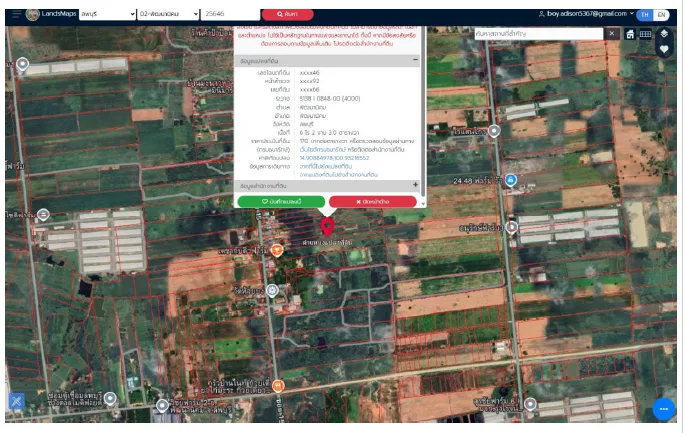Screen dimensions: 683x433
Task: Collapse the land parcel info section
Action: pyautogui.click(x=415, y=60)
